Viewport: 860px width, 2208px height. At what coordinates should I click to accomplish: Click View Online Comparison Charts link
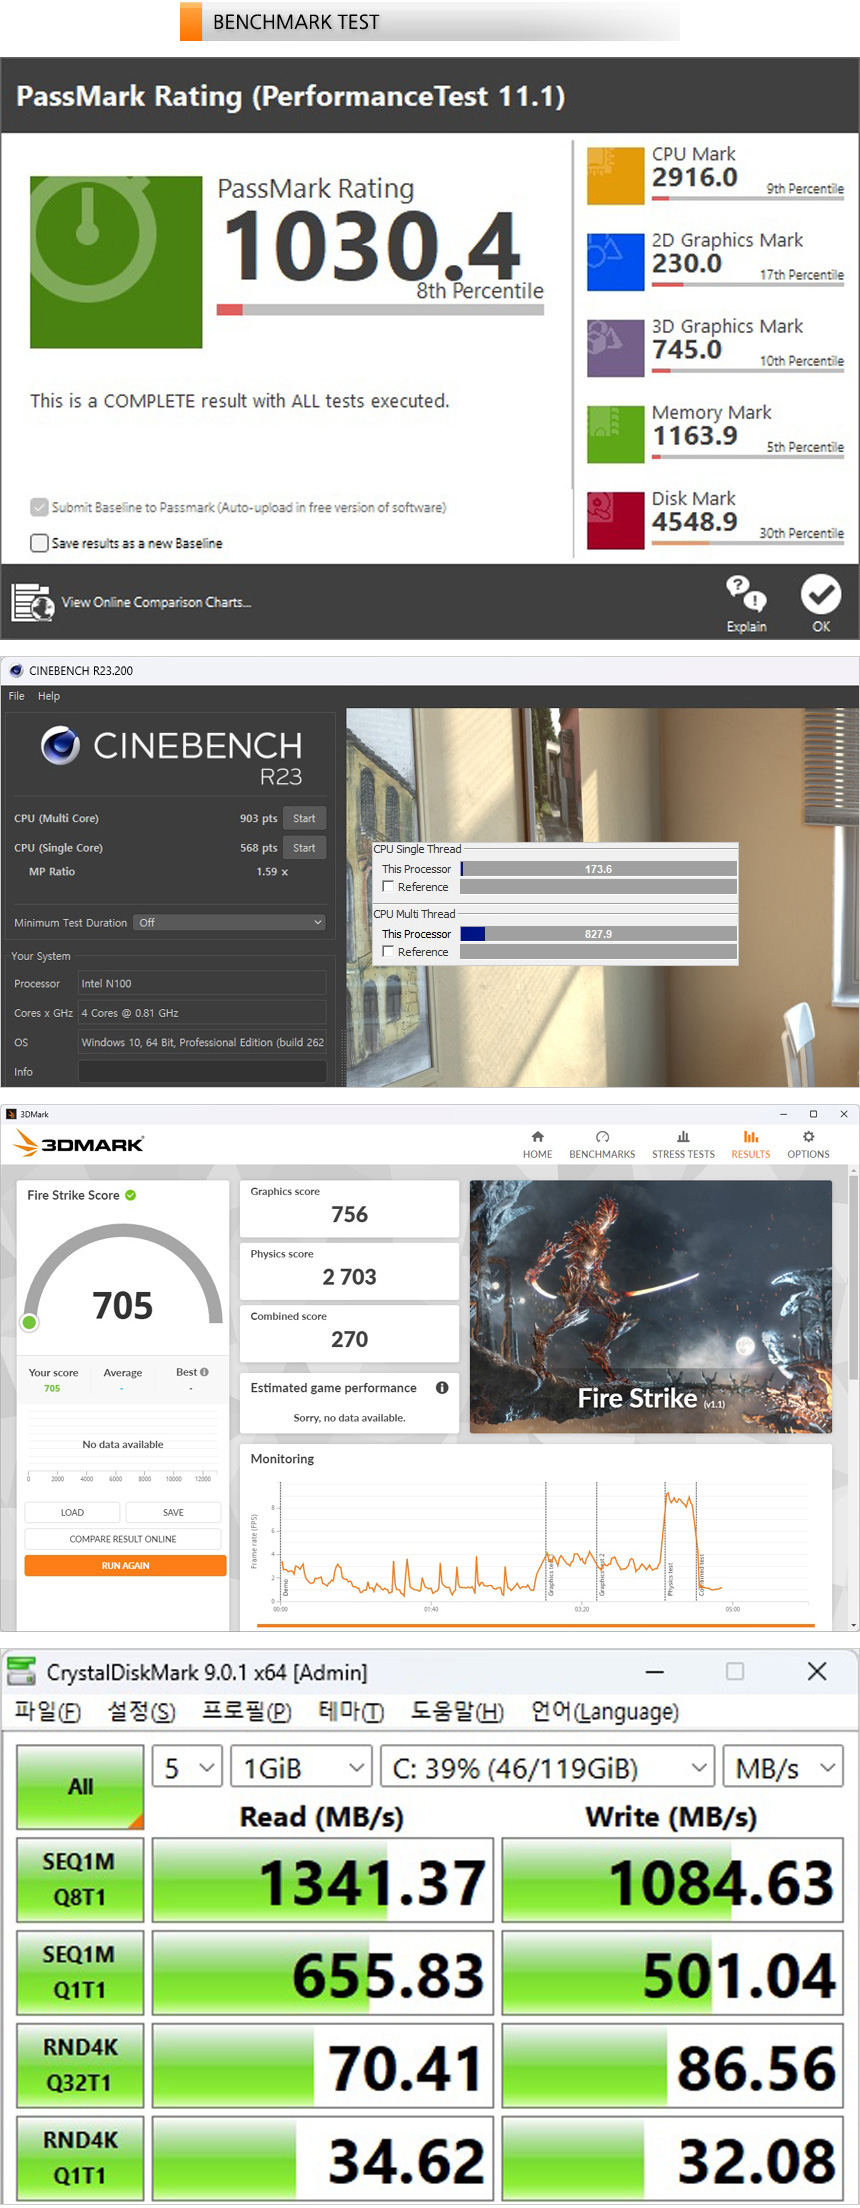(x=155, y=602)
